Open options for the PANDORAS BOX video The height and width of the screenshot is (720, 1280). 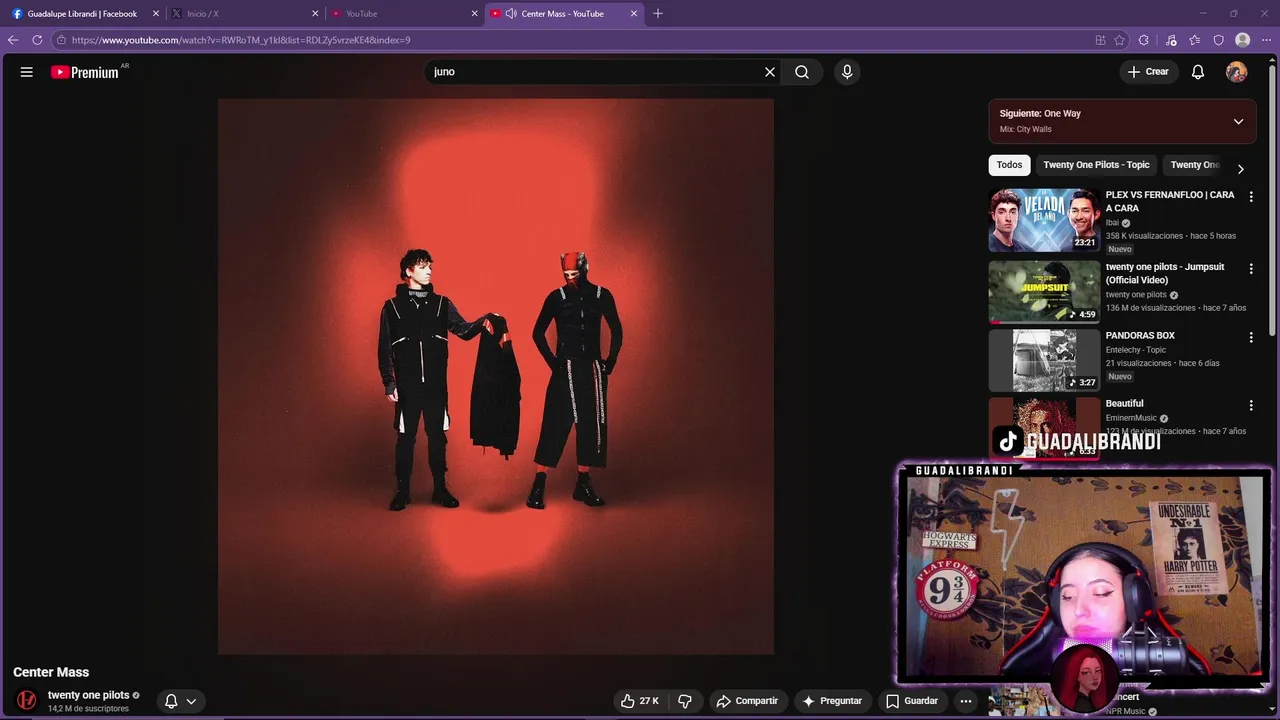(1251, 338)
